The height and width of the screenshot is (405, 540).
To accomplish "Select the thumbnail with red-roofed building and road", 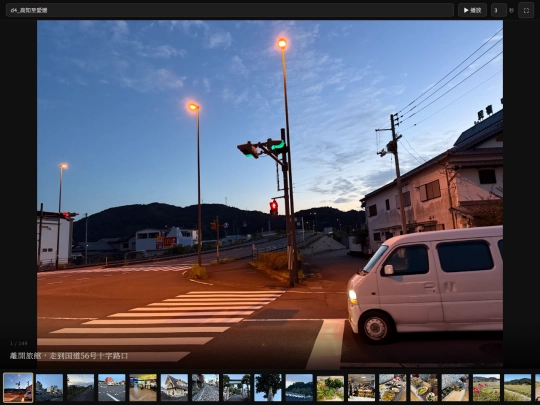I will (112, 387).
